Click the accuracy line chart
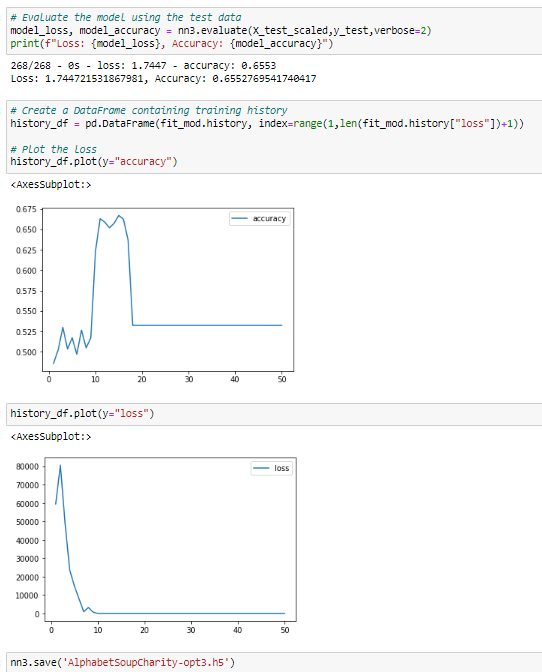The width and height of the screenshot is (542, 672). click(168, 290)
